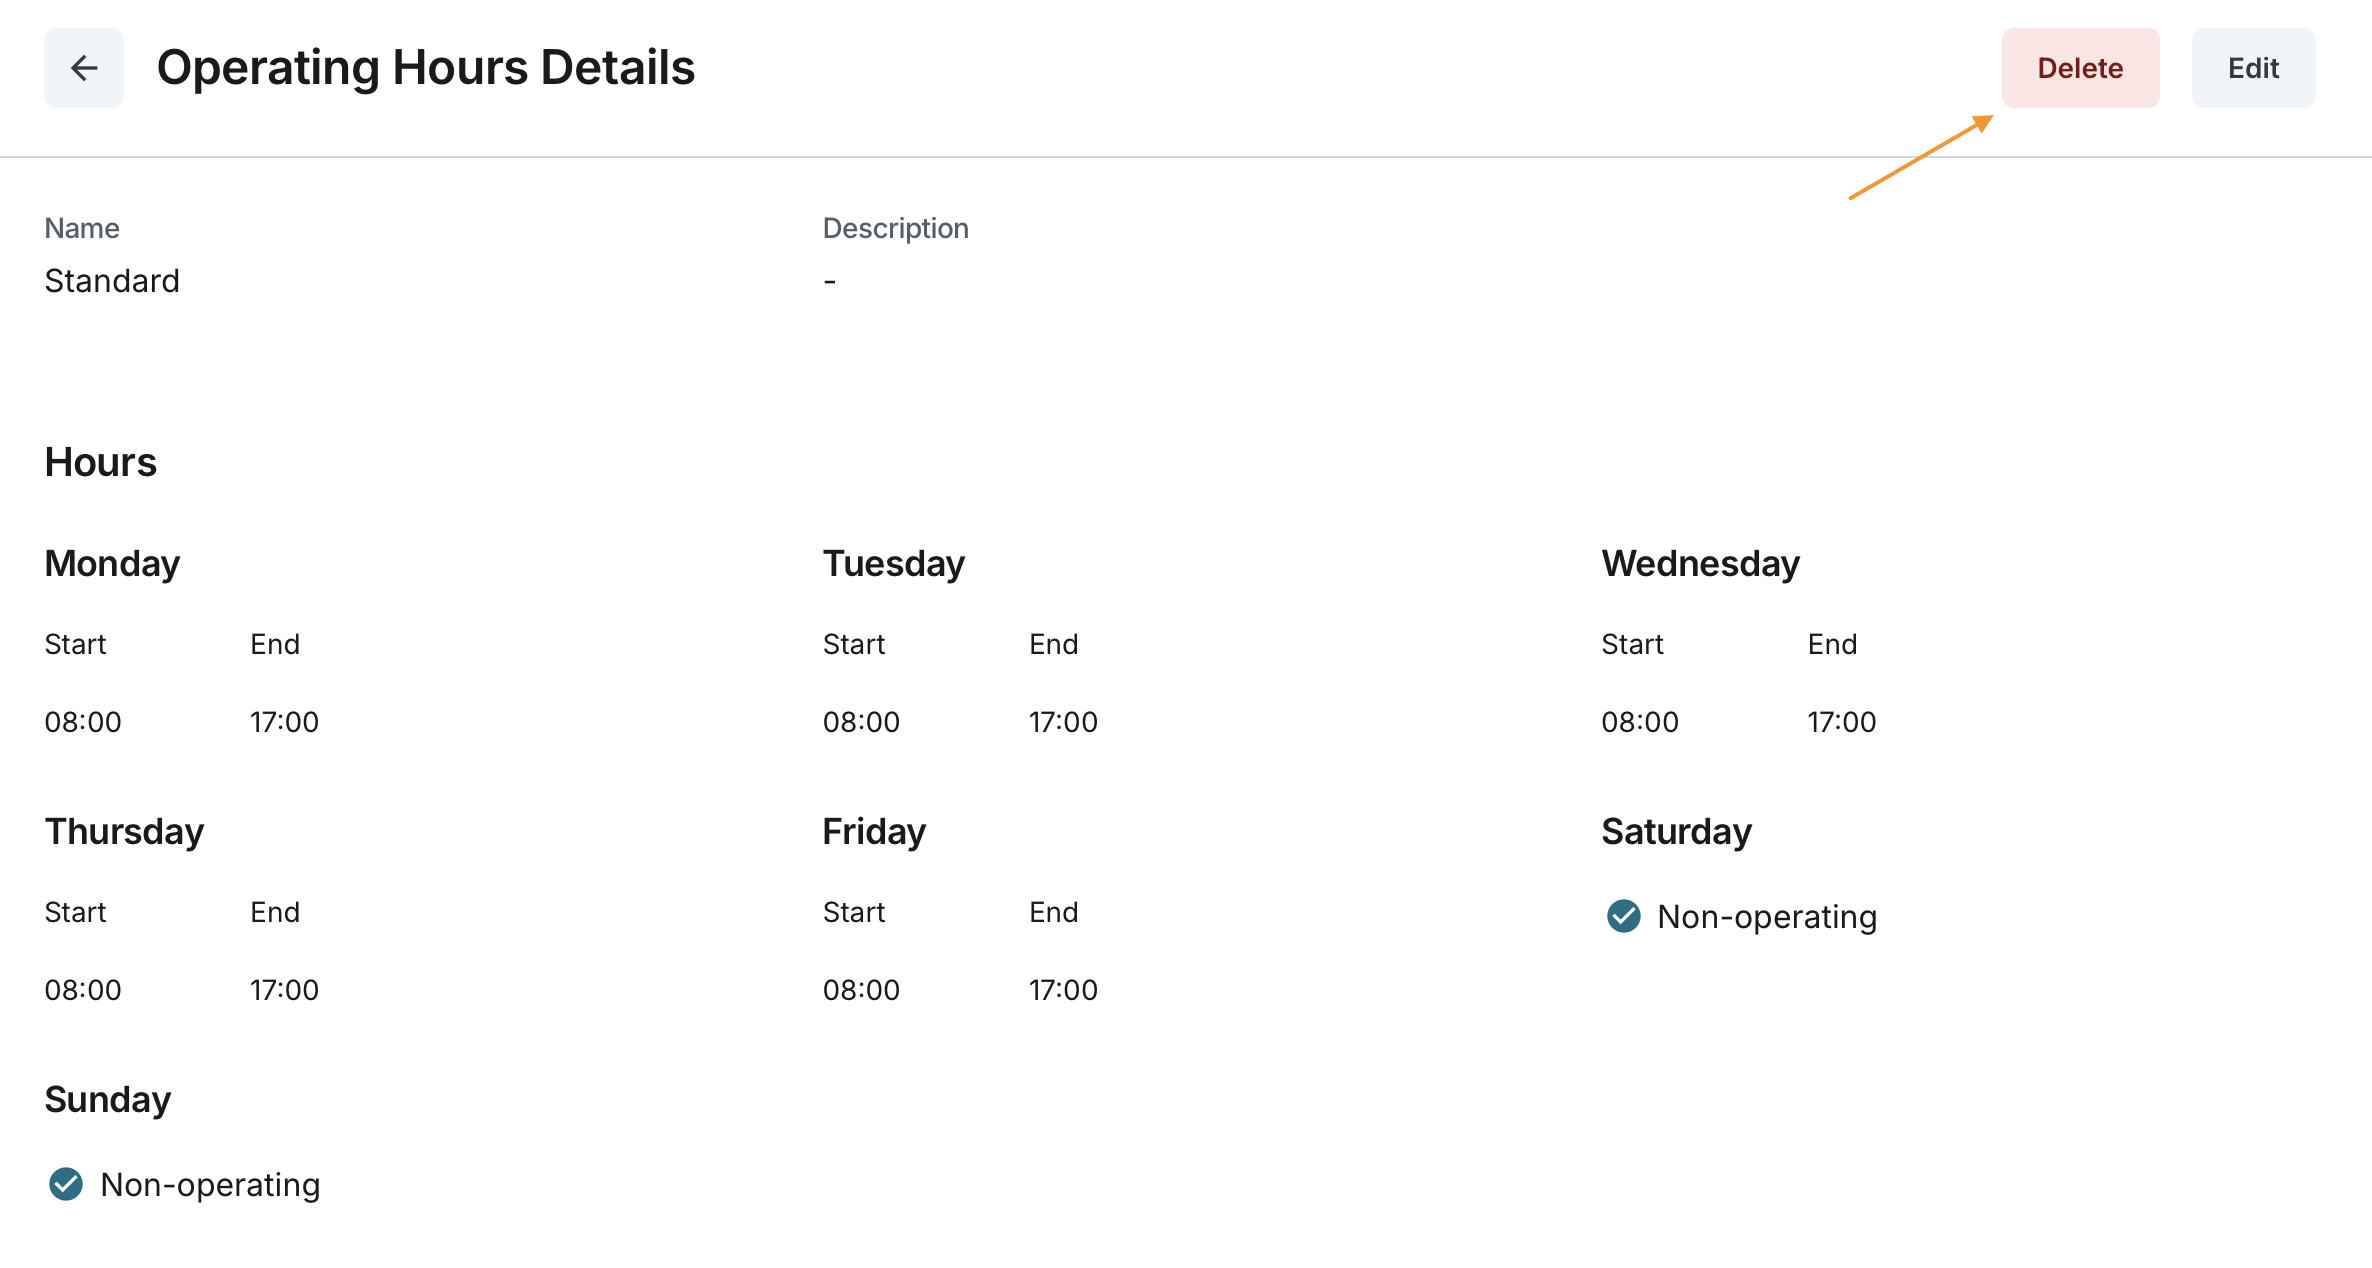The image size is (2372, 1268).
Task: Click the Description field label
Action: pos(895,228)
